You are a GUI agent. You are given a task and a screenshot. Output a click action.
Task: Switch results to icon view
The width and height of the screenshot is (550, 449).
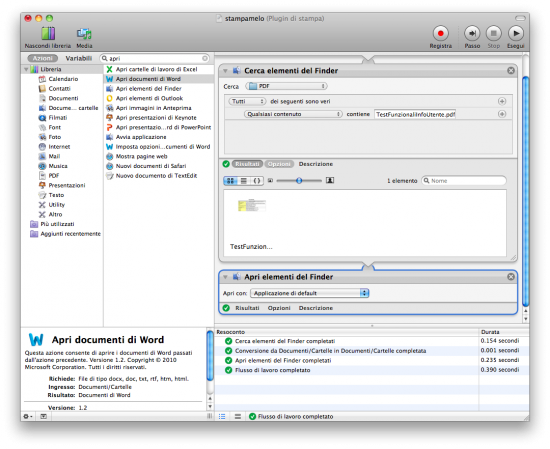(x=230, y=181)
